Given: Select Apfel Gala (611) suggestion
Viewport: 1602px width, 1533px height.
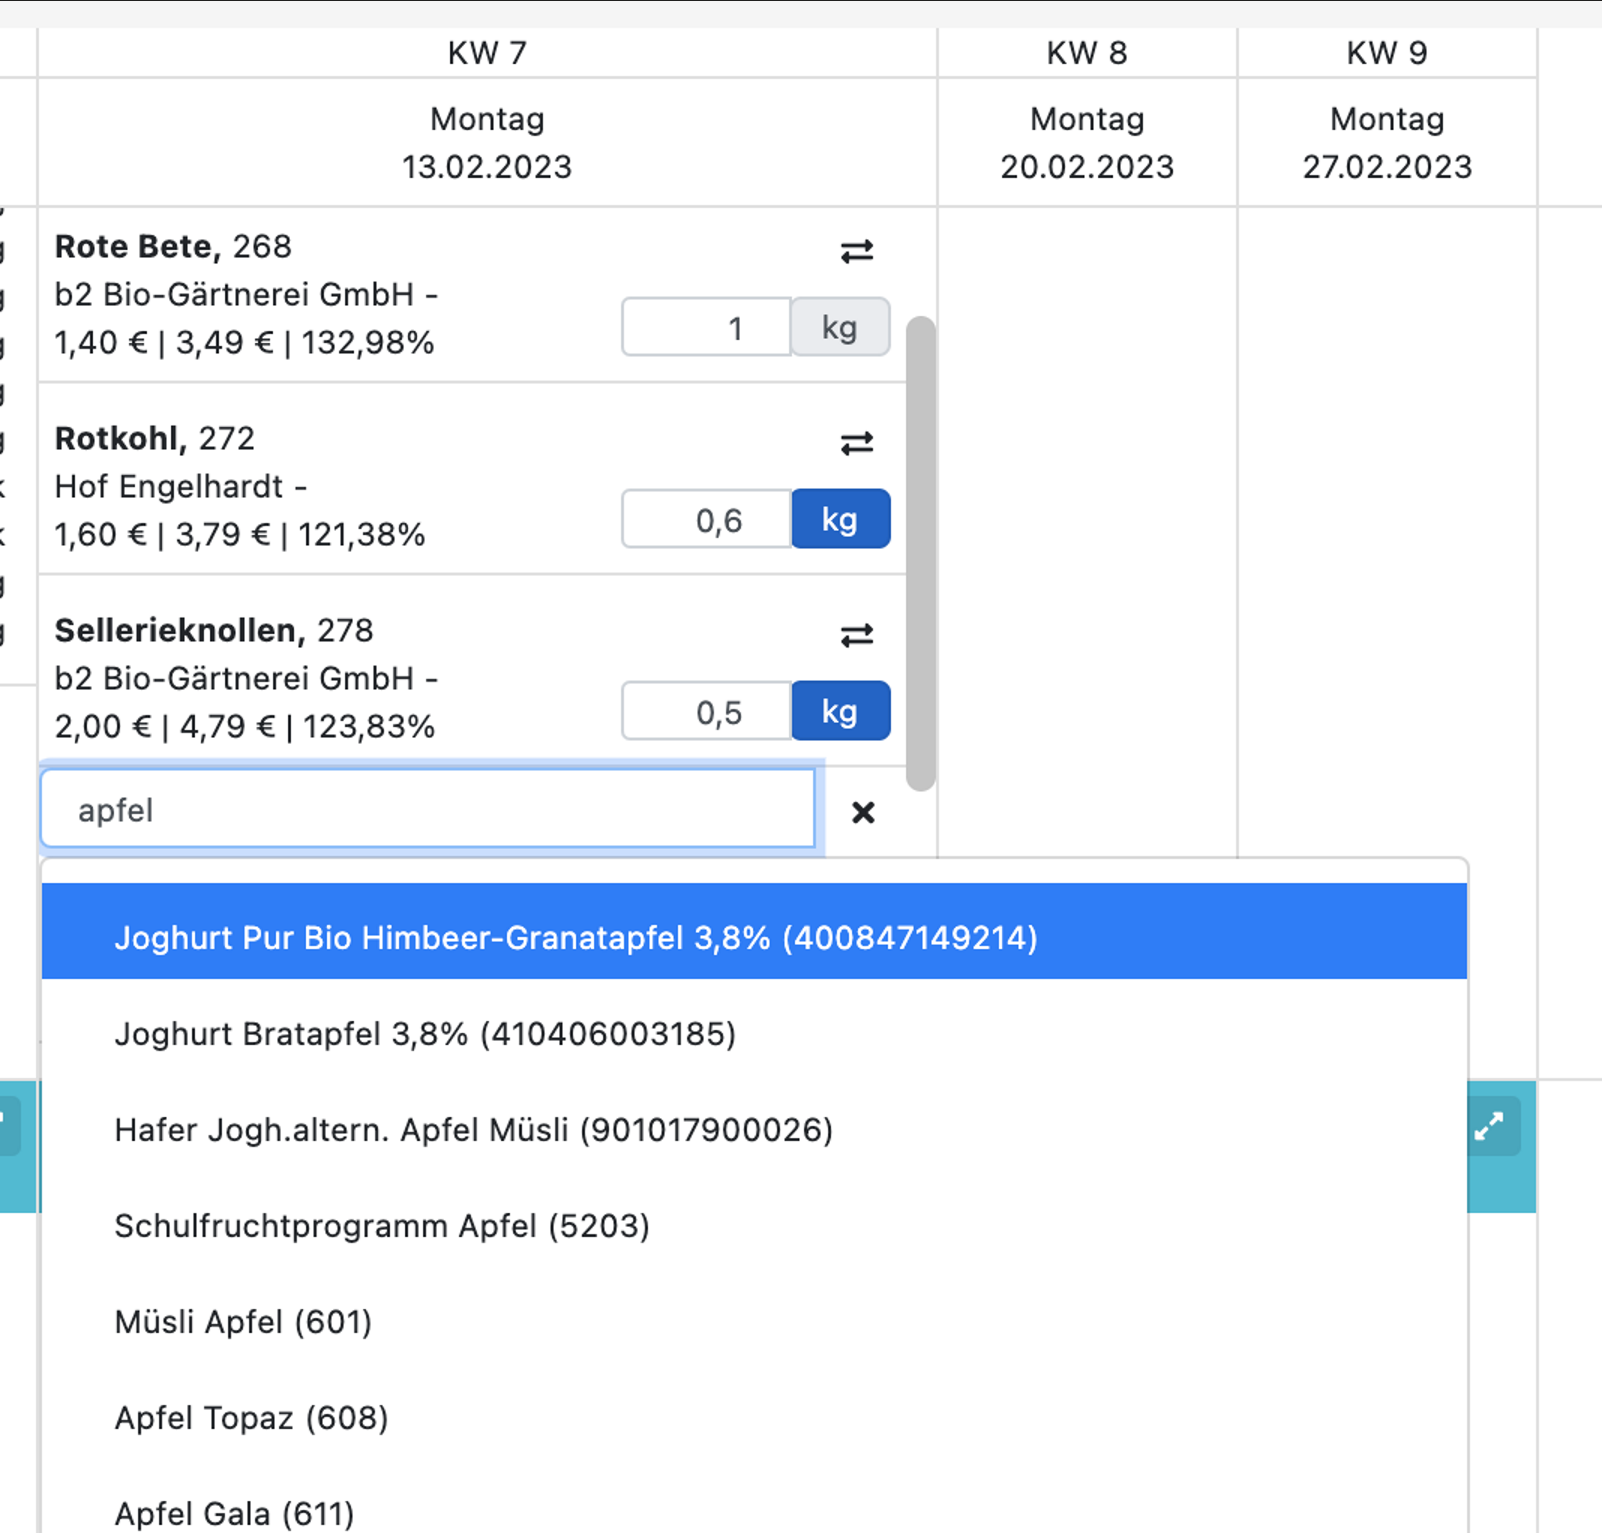Looking at the screenshot, I should pos(234,1512).
